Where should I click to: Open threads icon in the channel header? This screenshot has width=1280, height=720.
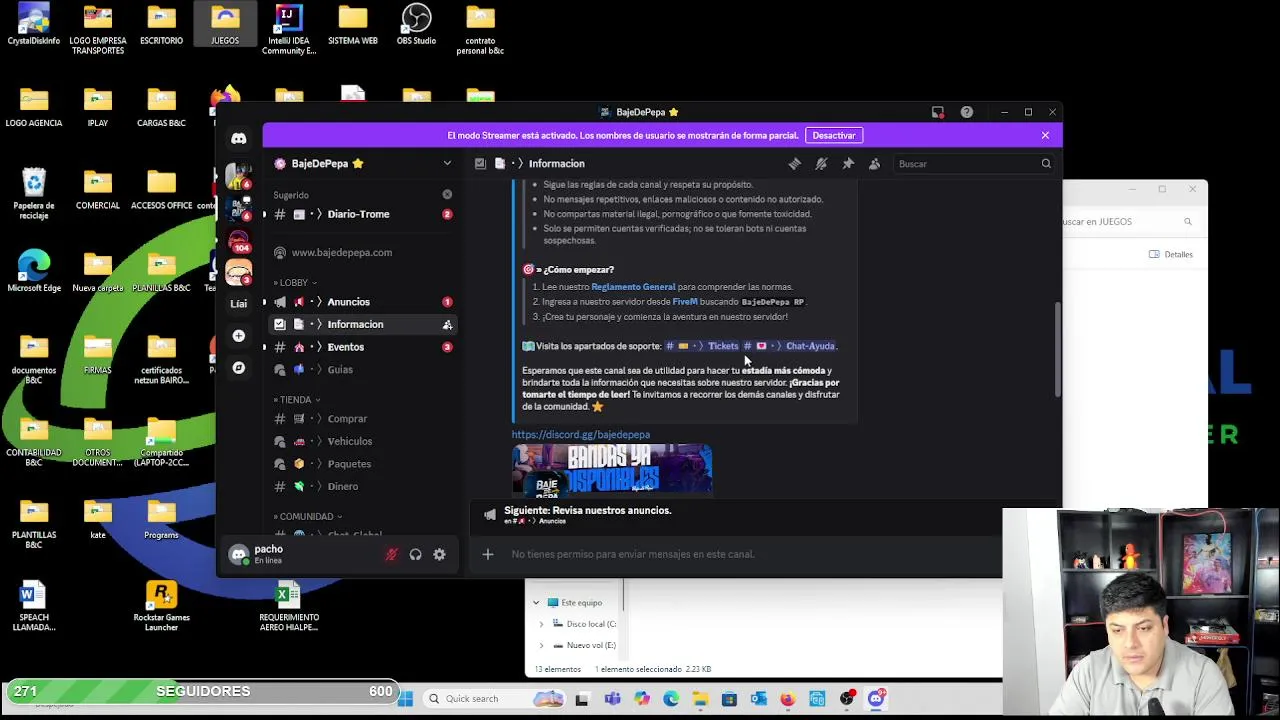(794, 164)
